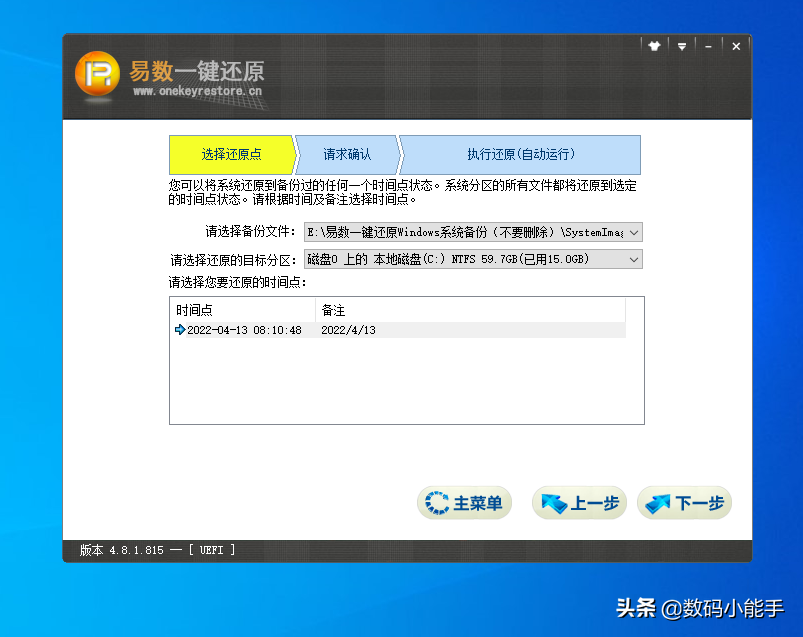Open the title bar drop-down menu arrow icon
803x637 pixels.
click(x=682, y=47)
